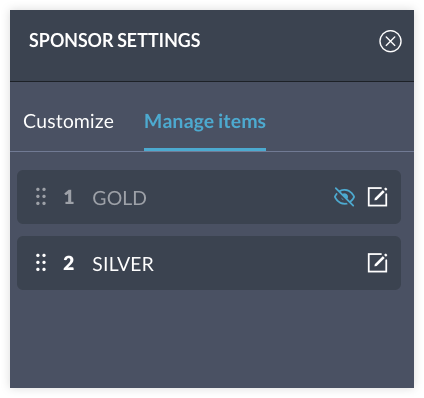The height and width of the screenshot is (398, 424).
Task: Click the SILVER item drag handle
Action: pyautogui.click(x=41, y=263)
